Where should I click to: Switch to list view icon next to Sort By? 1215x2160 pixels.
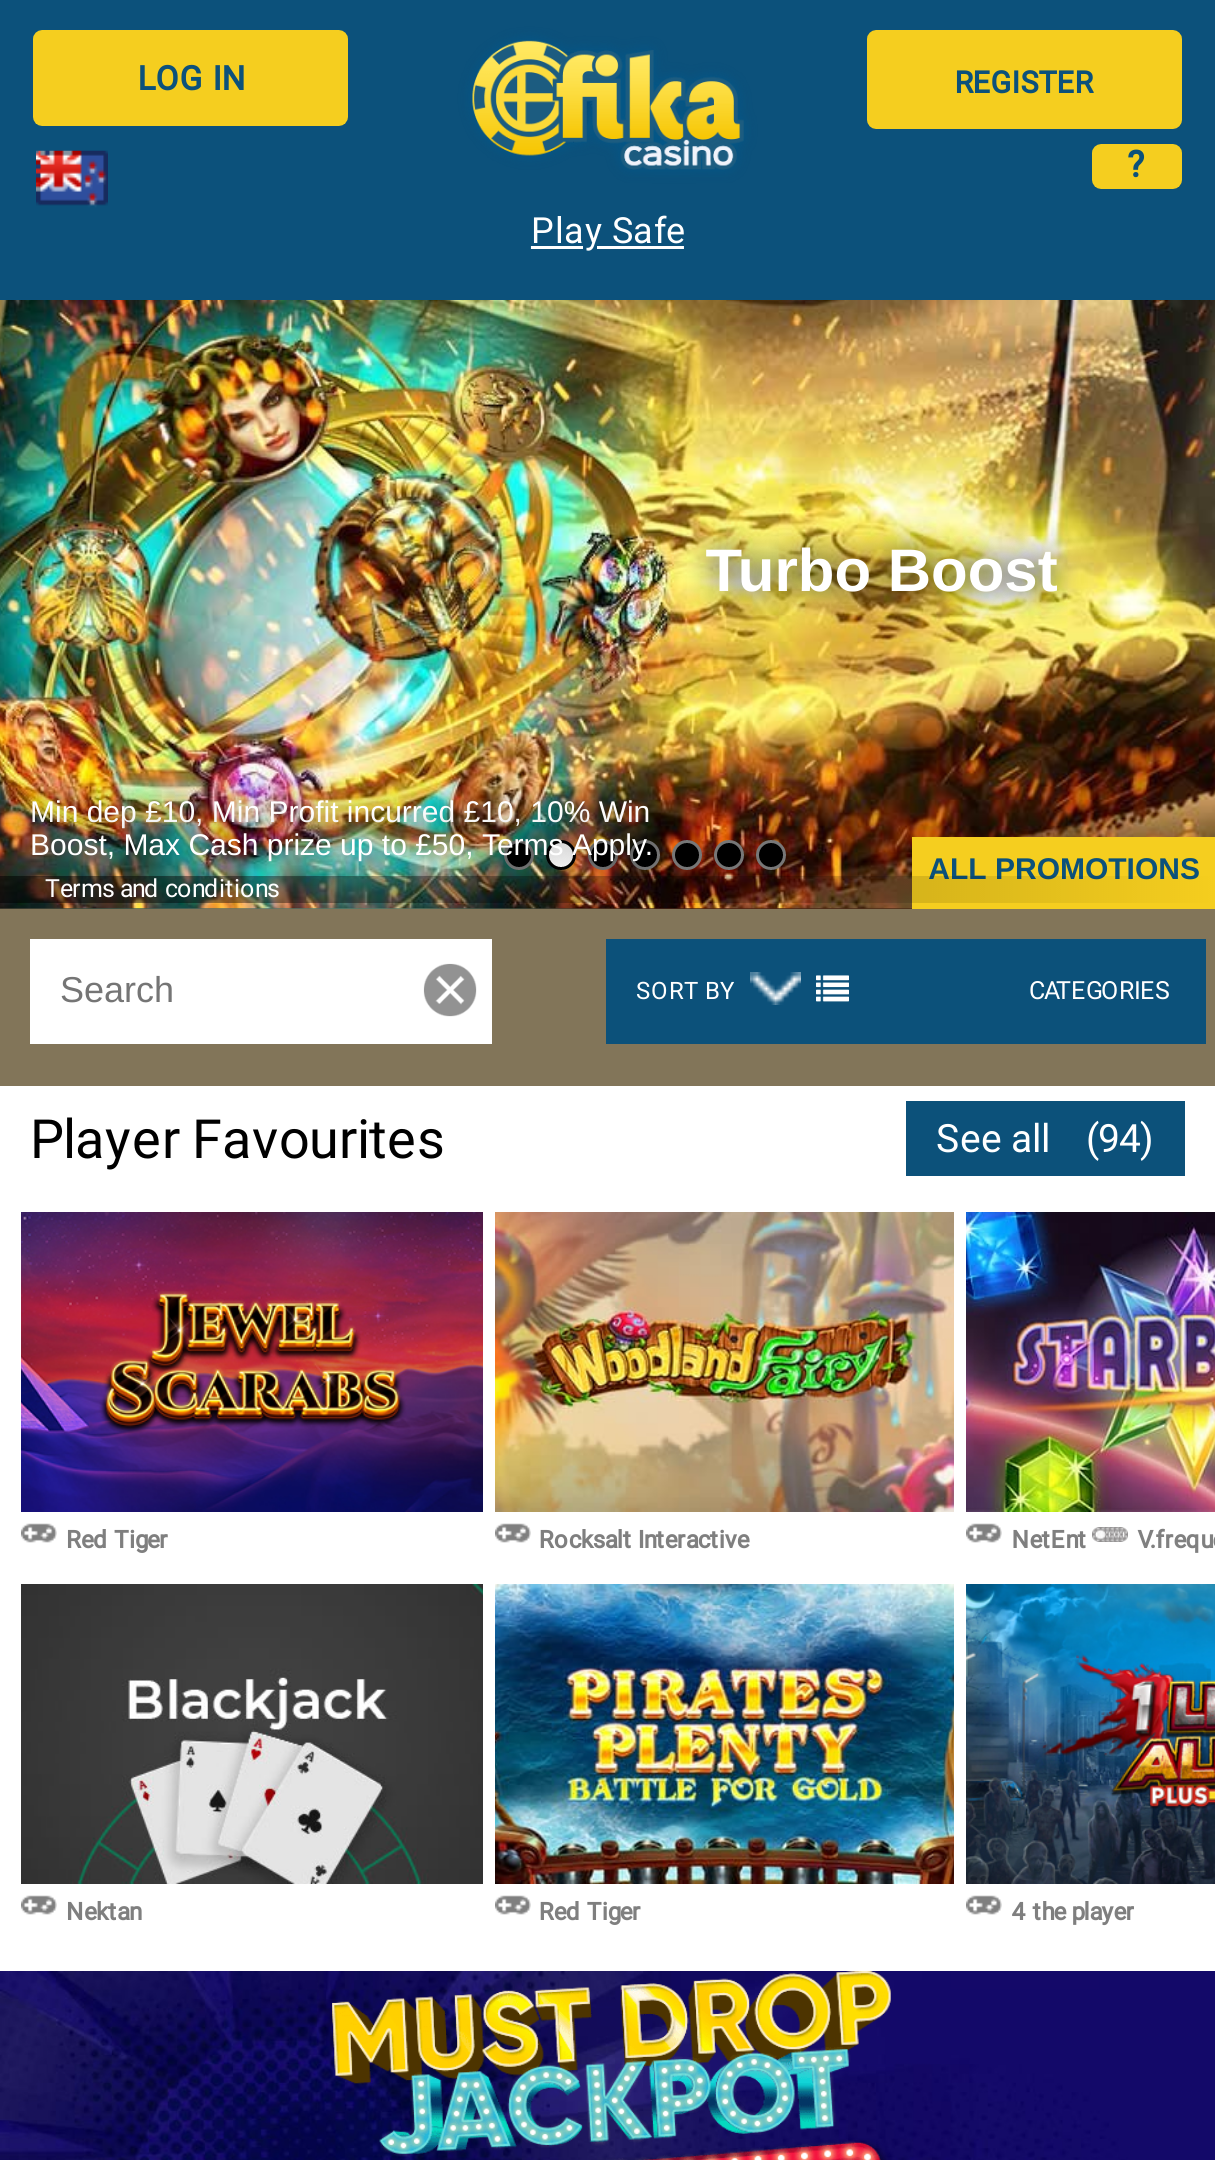832,990
